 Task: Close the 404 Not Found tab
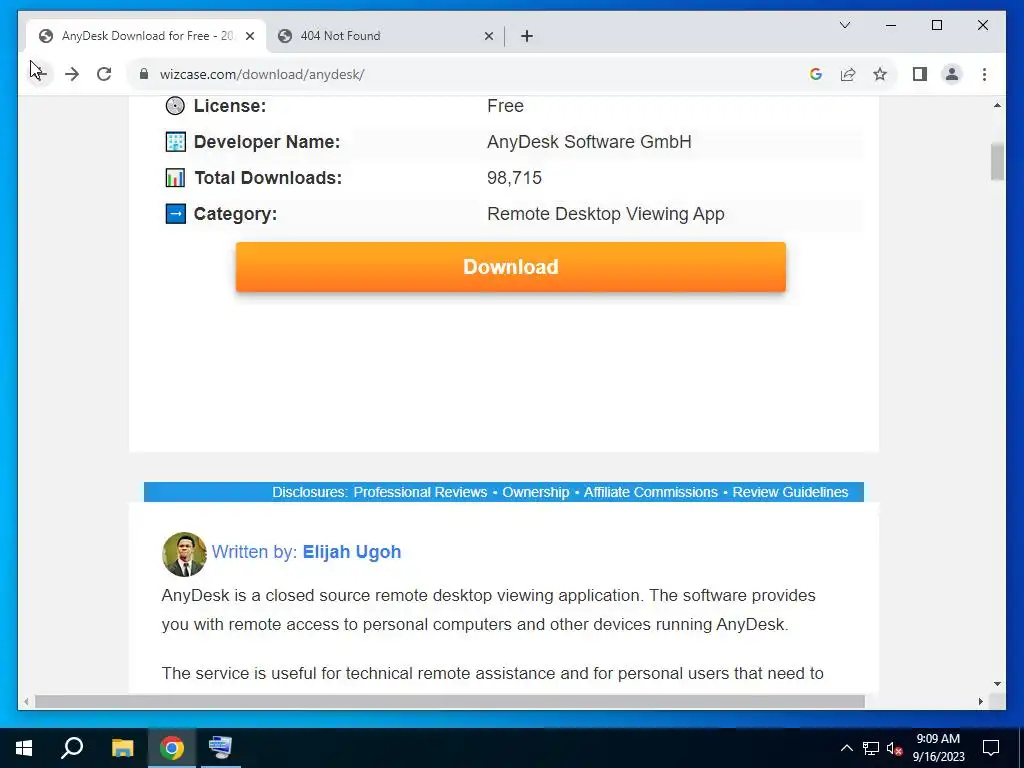coord(488,36)
